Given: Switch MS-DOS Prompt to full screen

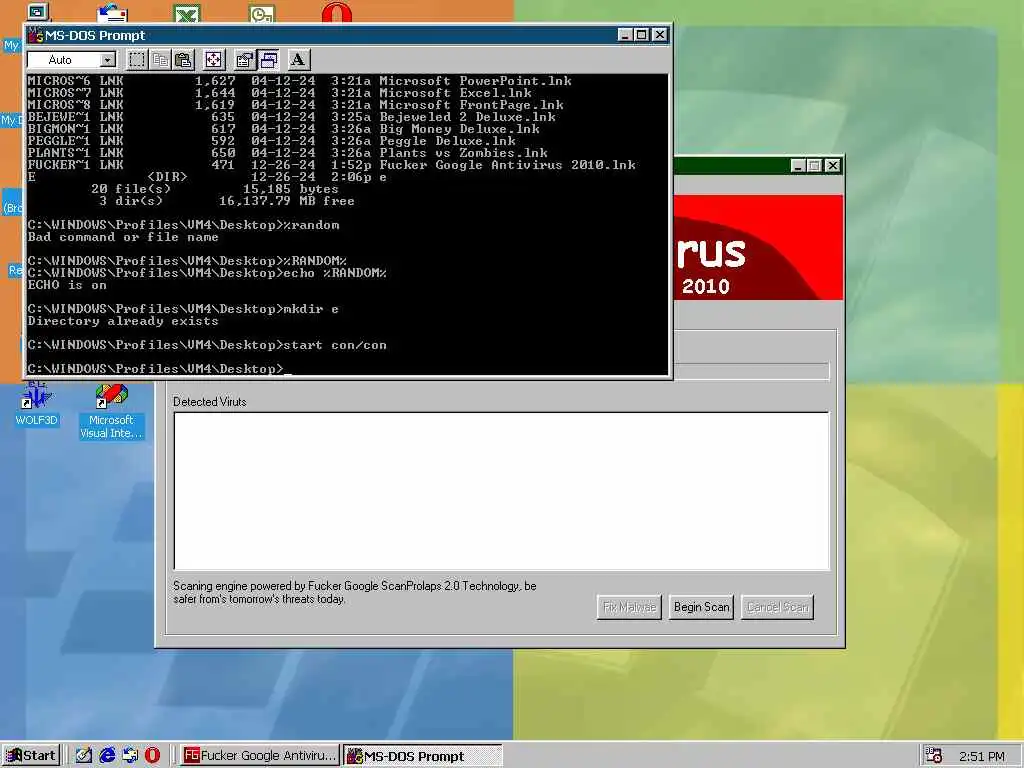Looking at the screenshot, I should 214,60.
